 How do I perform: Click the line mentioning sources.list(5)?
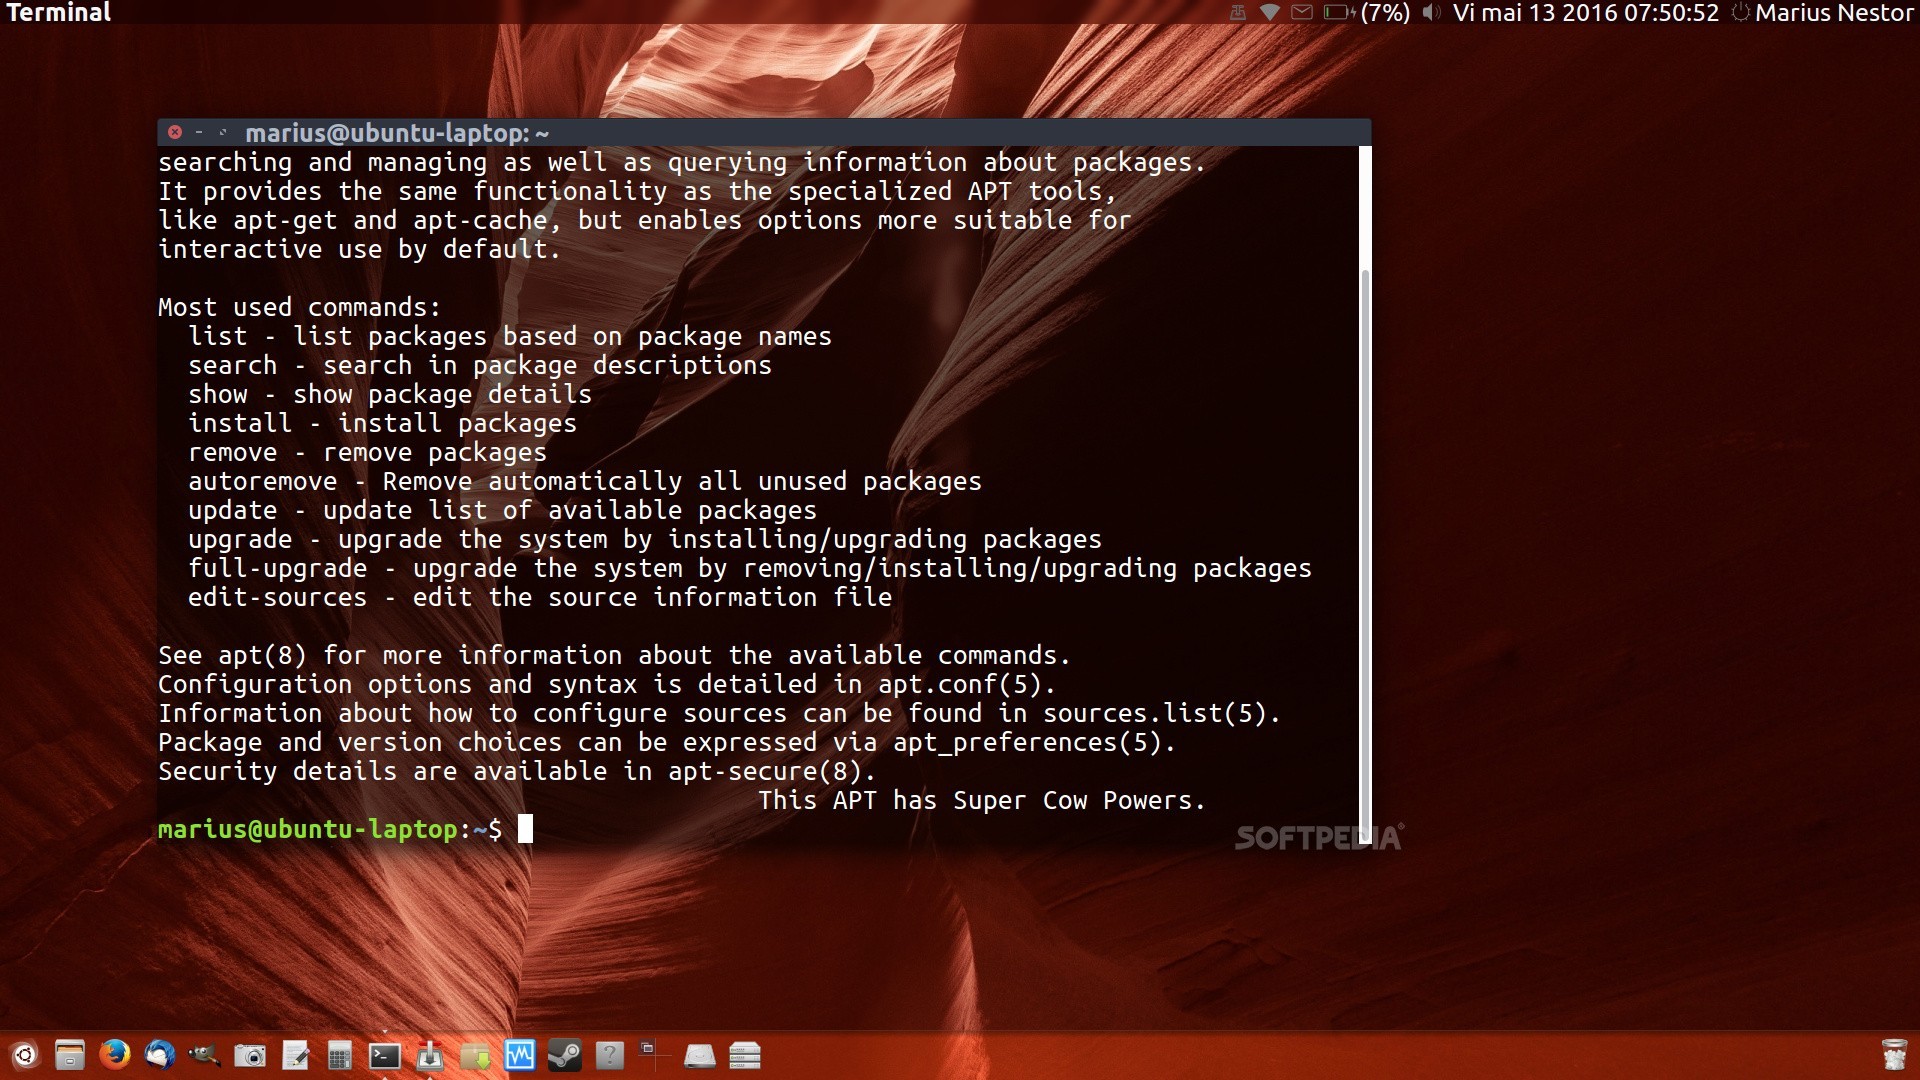click(x=719, y=713)
